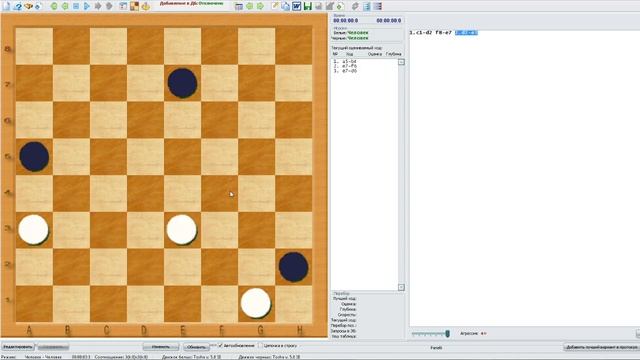Screen dimensions: 640x360
Task: Click the green go-to-start arrow icon
Action: (54, 6)
